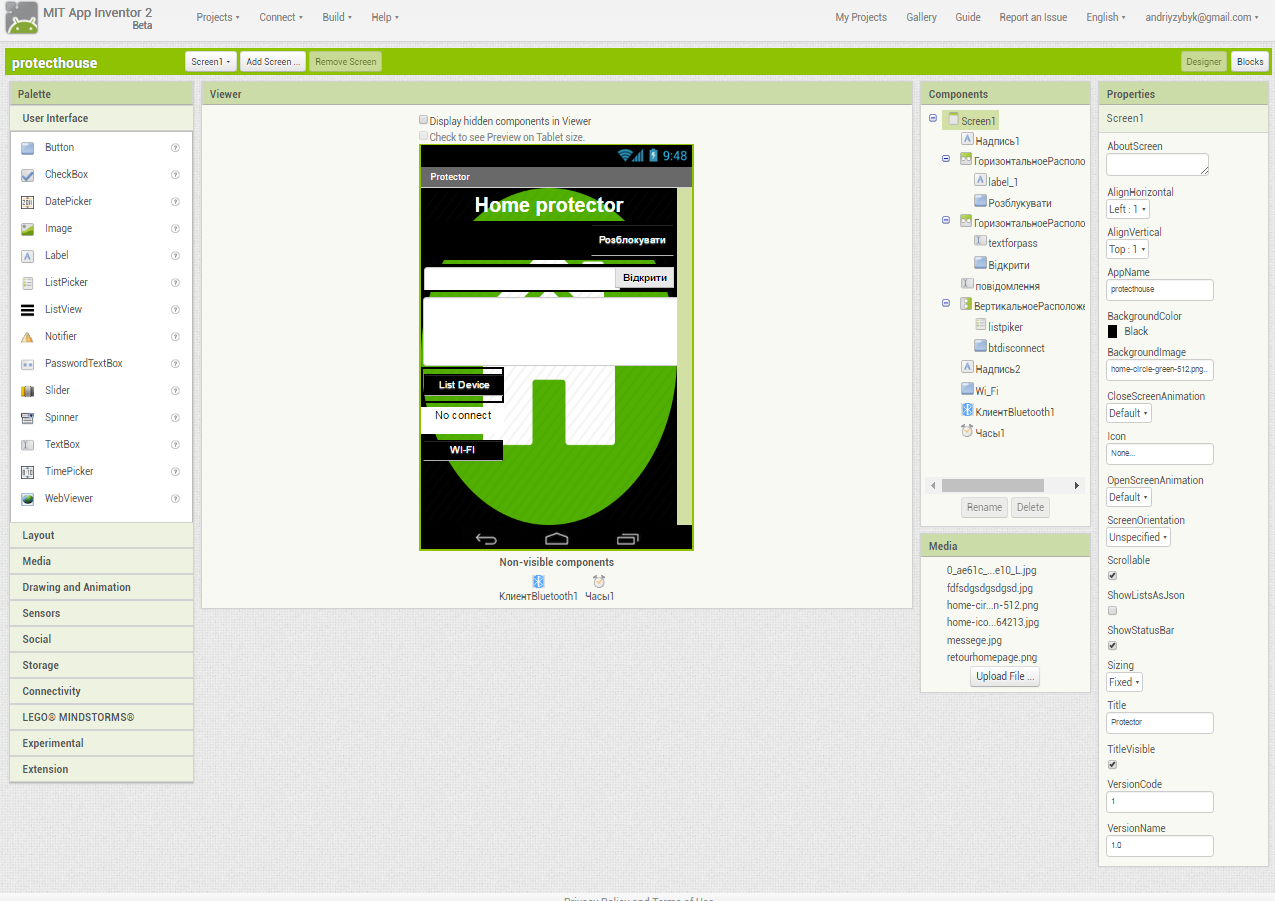Click the TimePicker palette icon
Screen dimensions: 1275x901
point(27,472)
